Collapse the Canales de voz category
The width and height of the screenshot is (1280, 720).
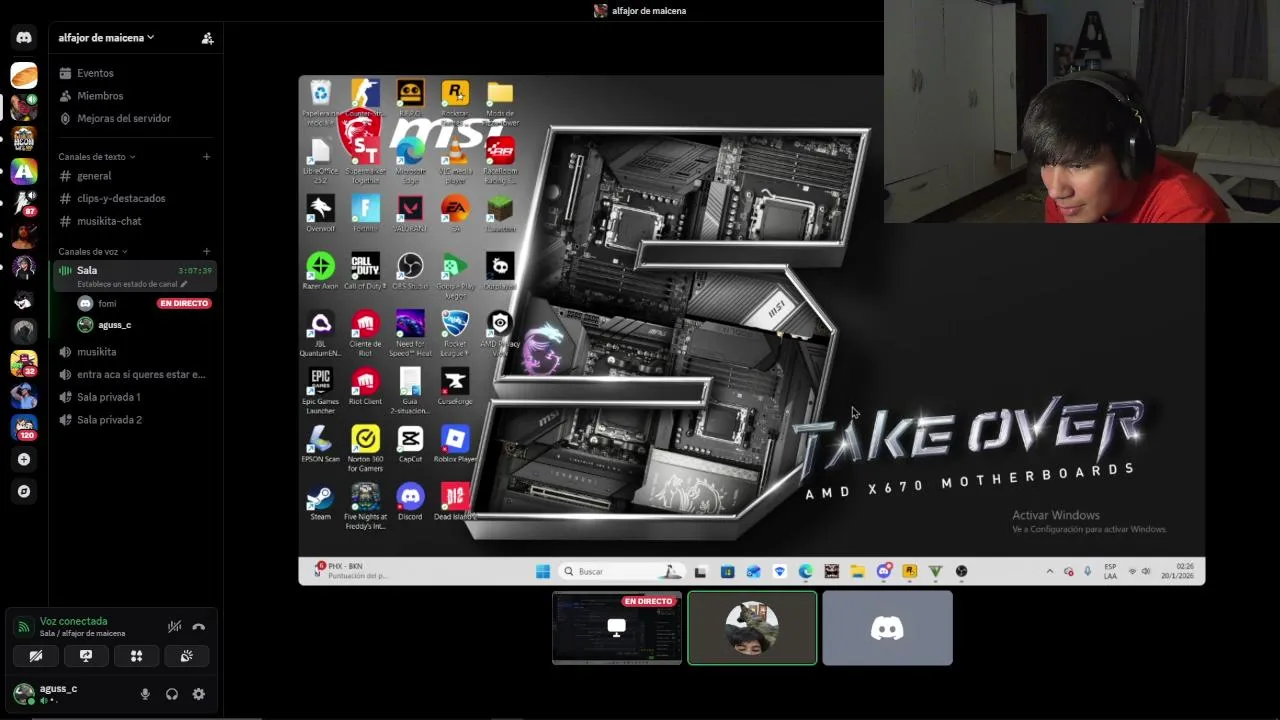click(93, 252)
